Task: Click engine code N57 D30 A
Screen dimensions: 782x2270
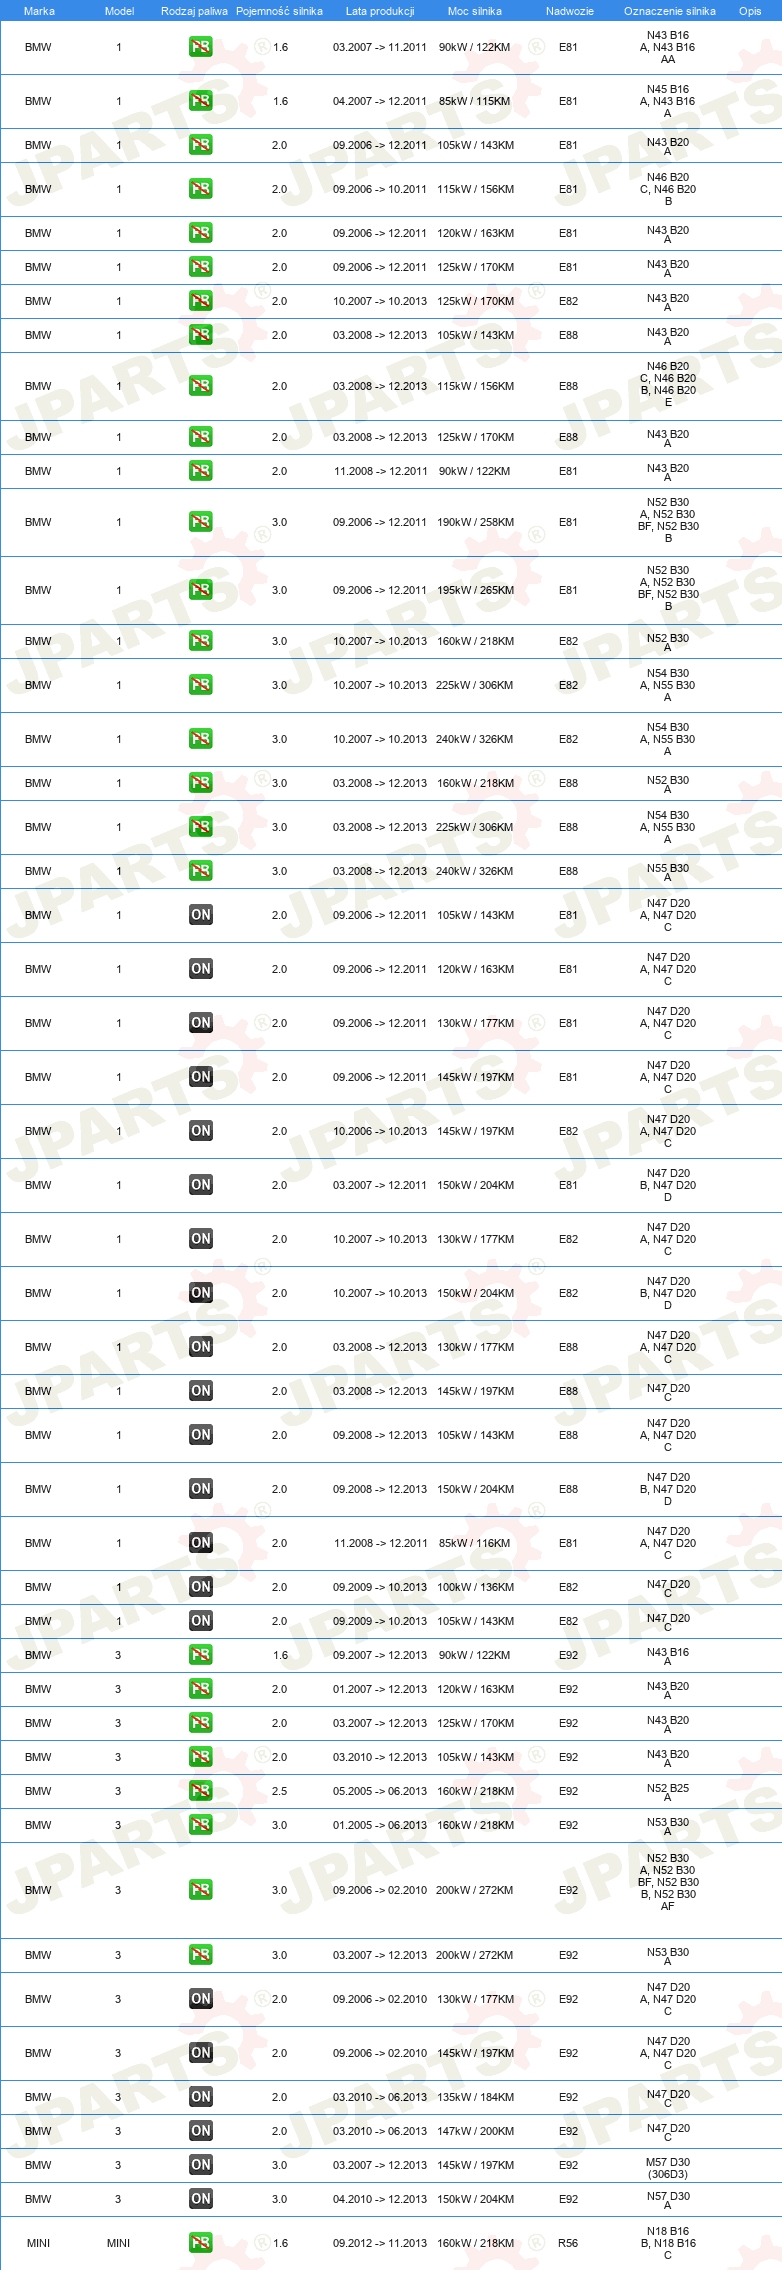Action: click(x=668, y=2200)
